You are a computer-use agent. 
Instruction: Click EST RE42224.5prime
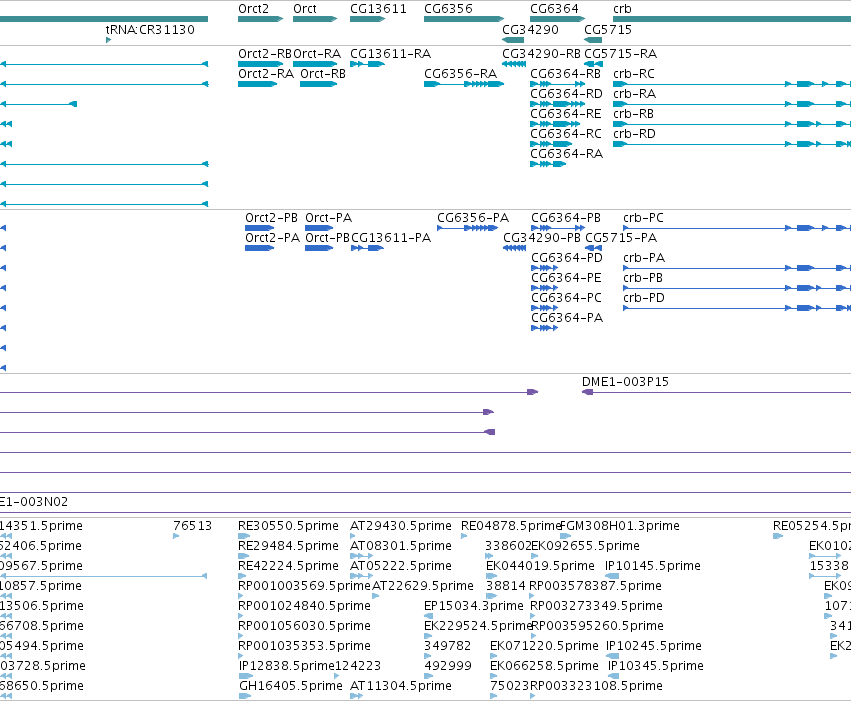242,576
